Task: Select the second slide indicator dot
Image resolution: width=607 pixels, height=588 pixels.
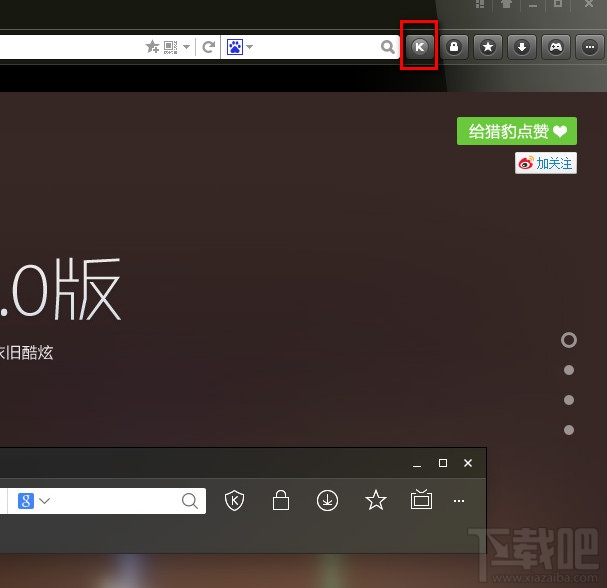Action: pyautogui.click(x=569, y=370)
